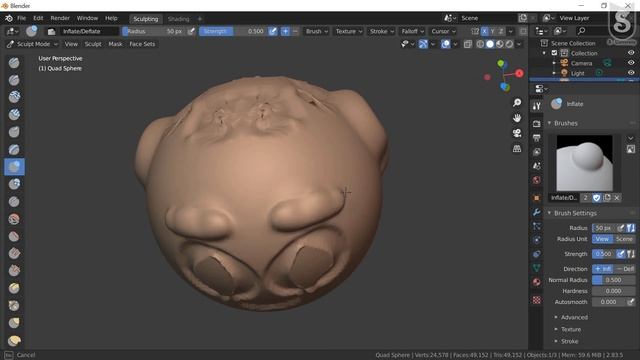Open the Stroke dropdown in header

pos(382,31)
